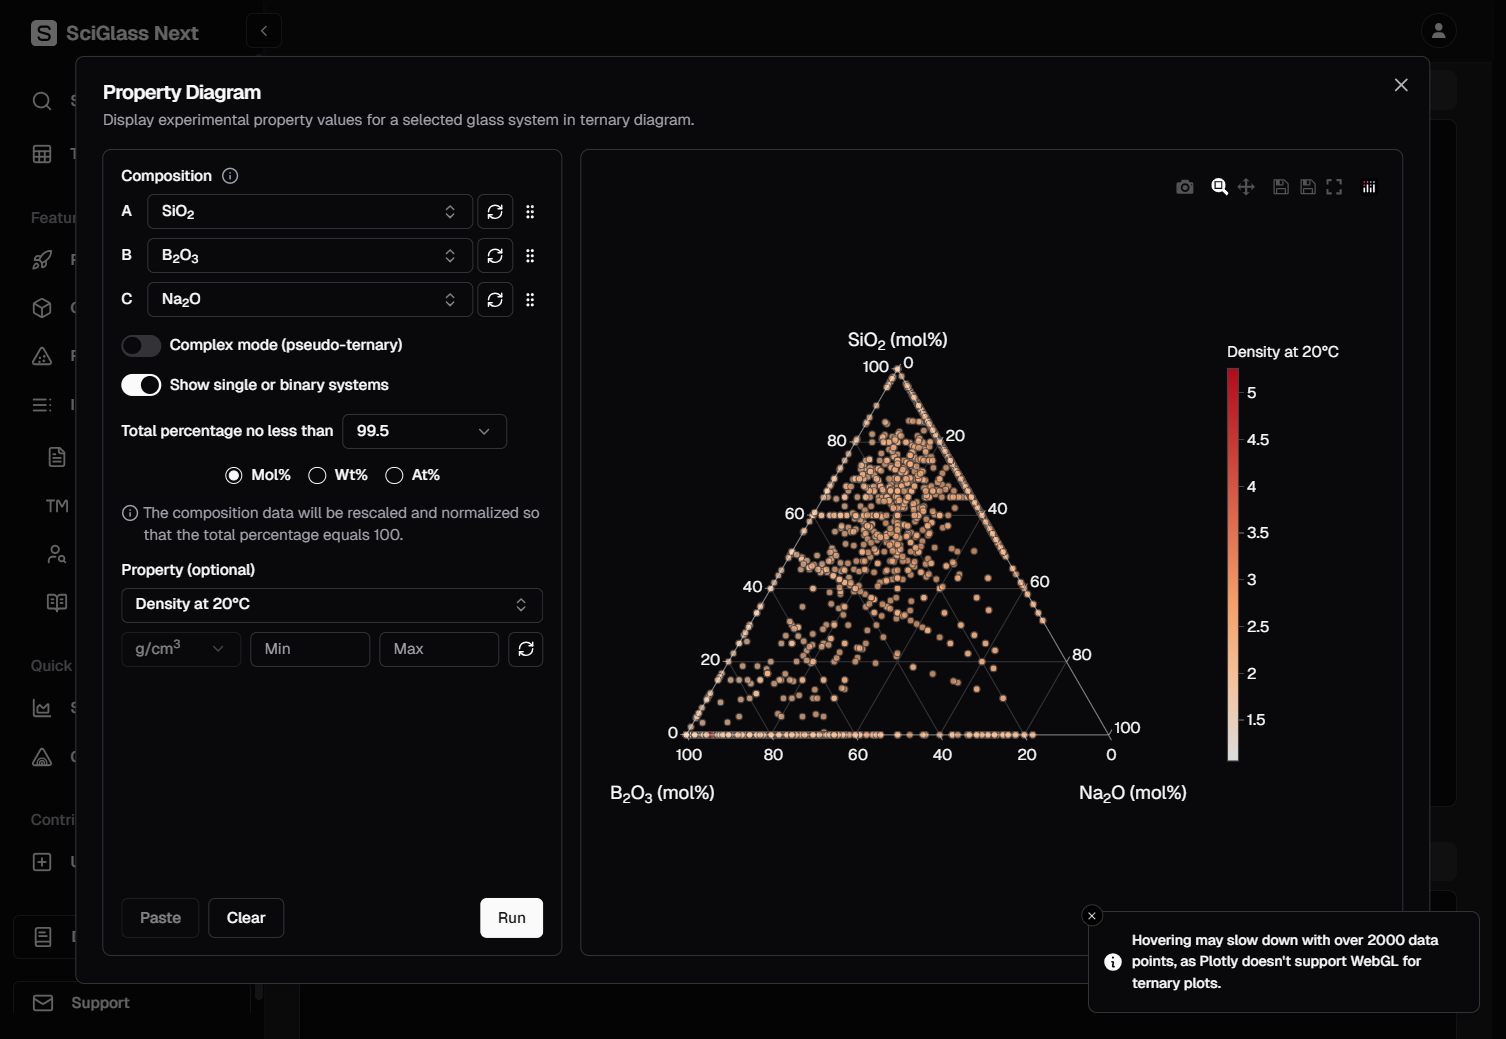
Task: Click the Composition info icon
Action: pos(230,176)
